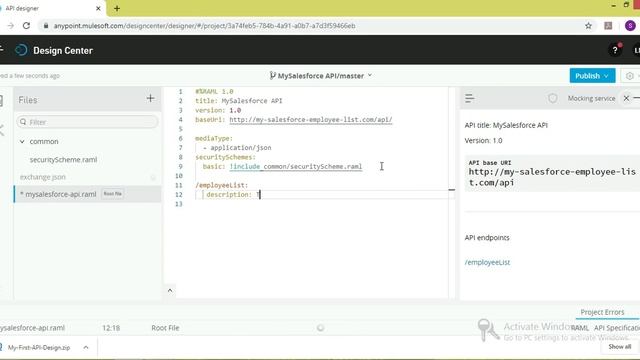Toggle the documentation panel menu icon
Screen dimensions: 640x360
[469, 98]
